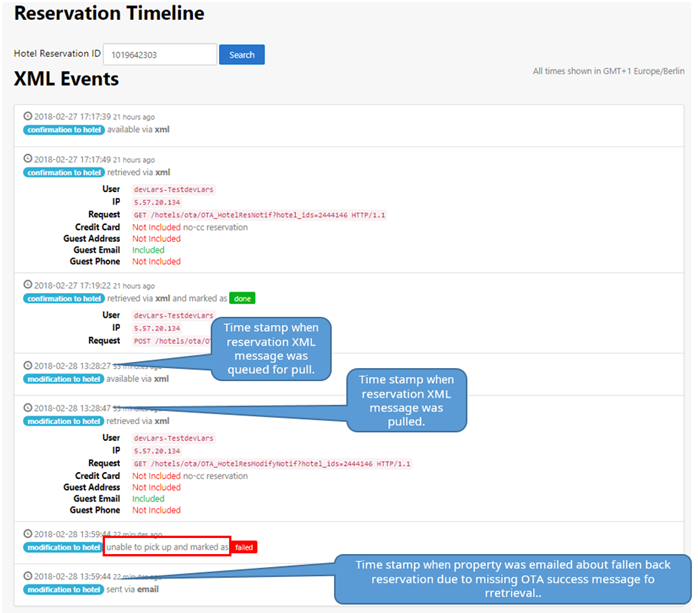Image resolution: width=698 pixels, height=613 pixels.
Task: Click the Hotel Reservation ID input field
Action: (159, 55)
